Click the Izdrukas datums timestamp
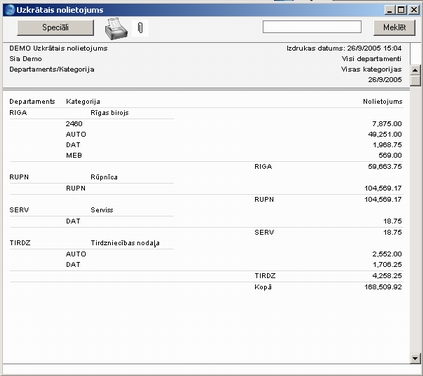Viewport: 423px width, 376px height. coord(344,48)
